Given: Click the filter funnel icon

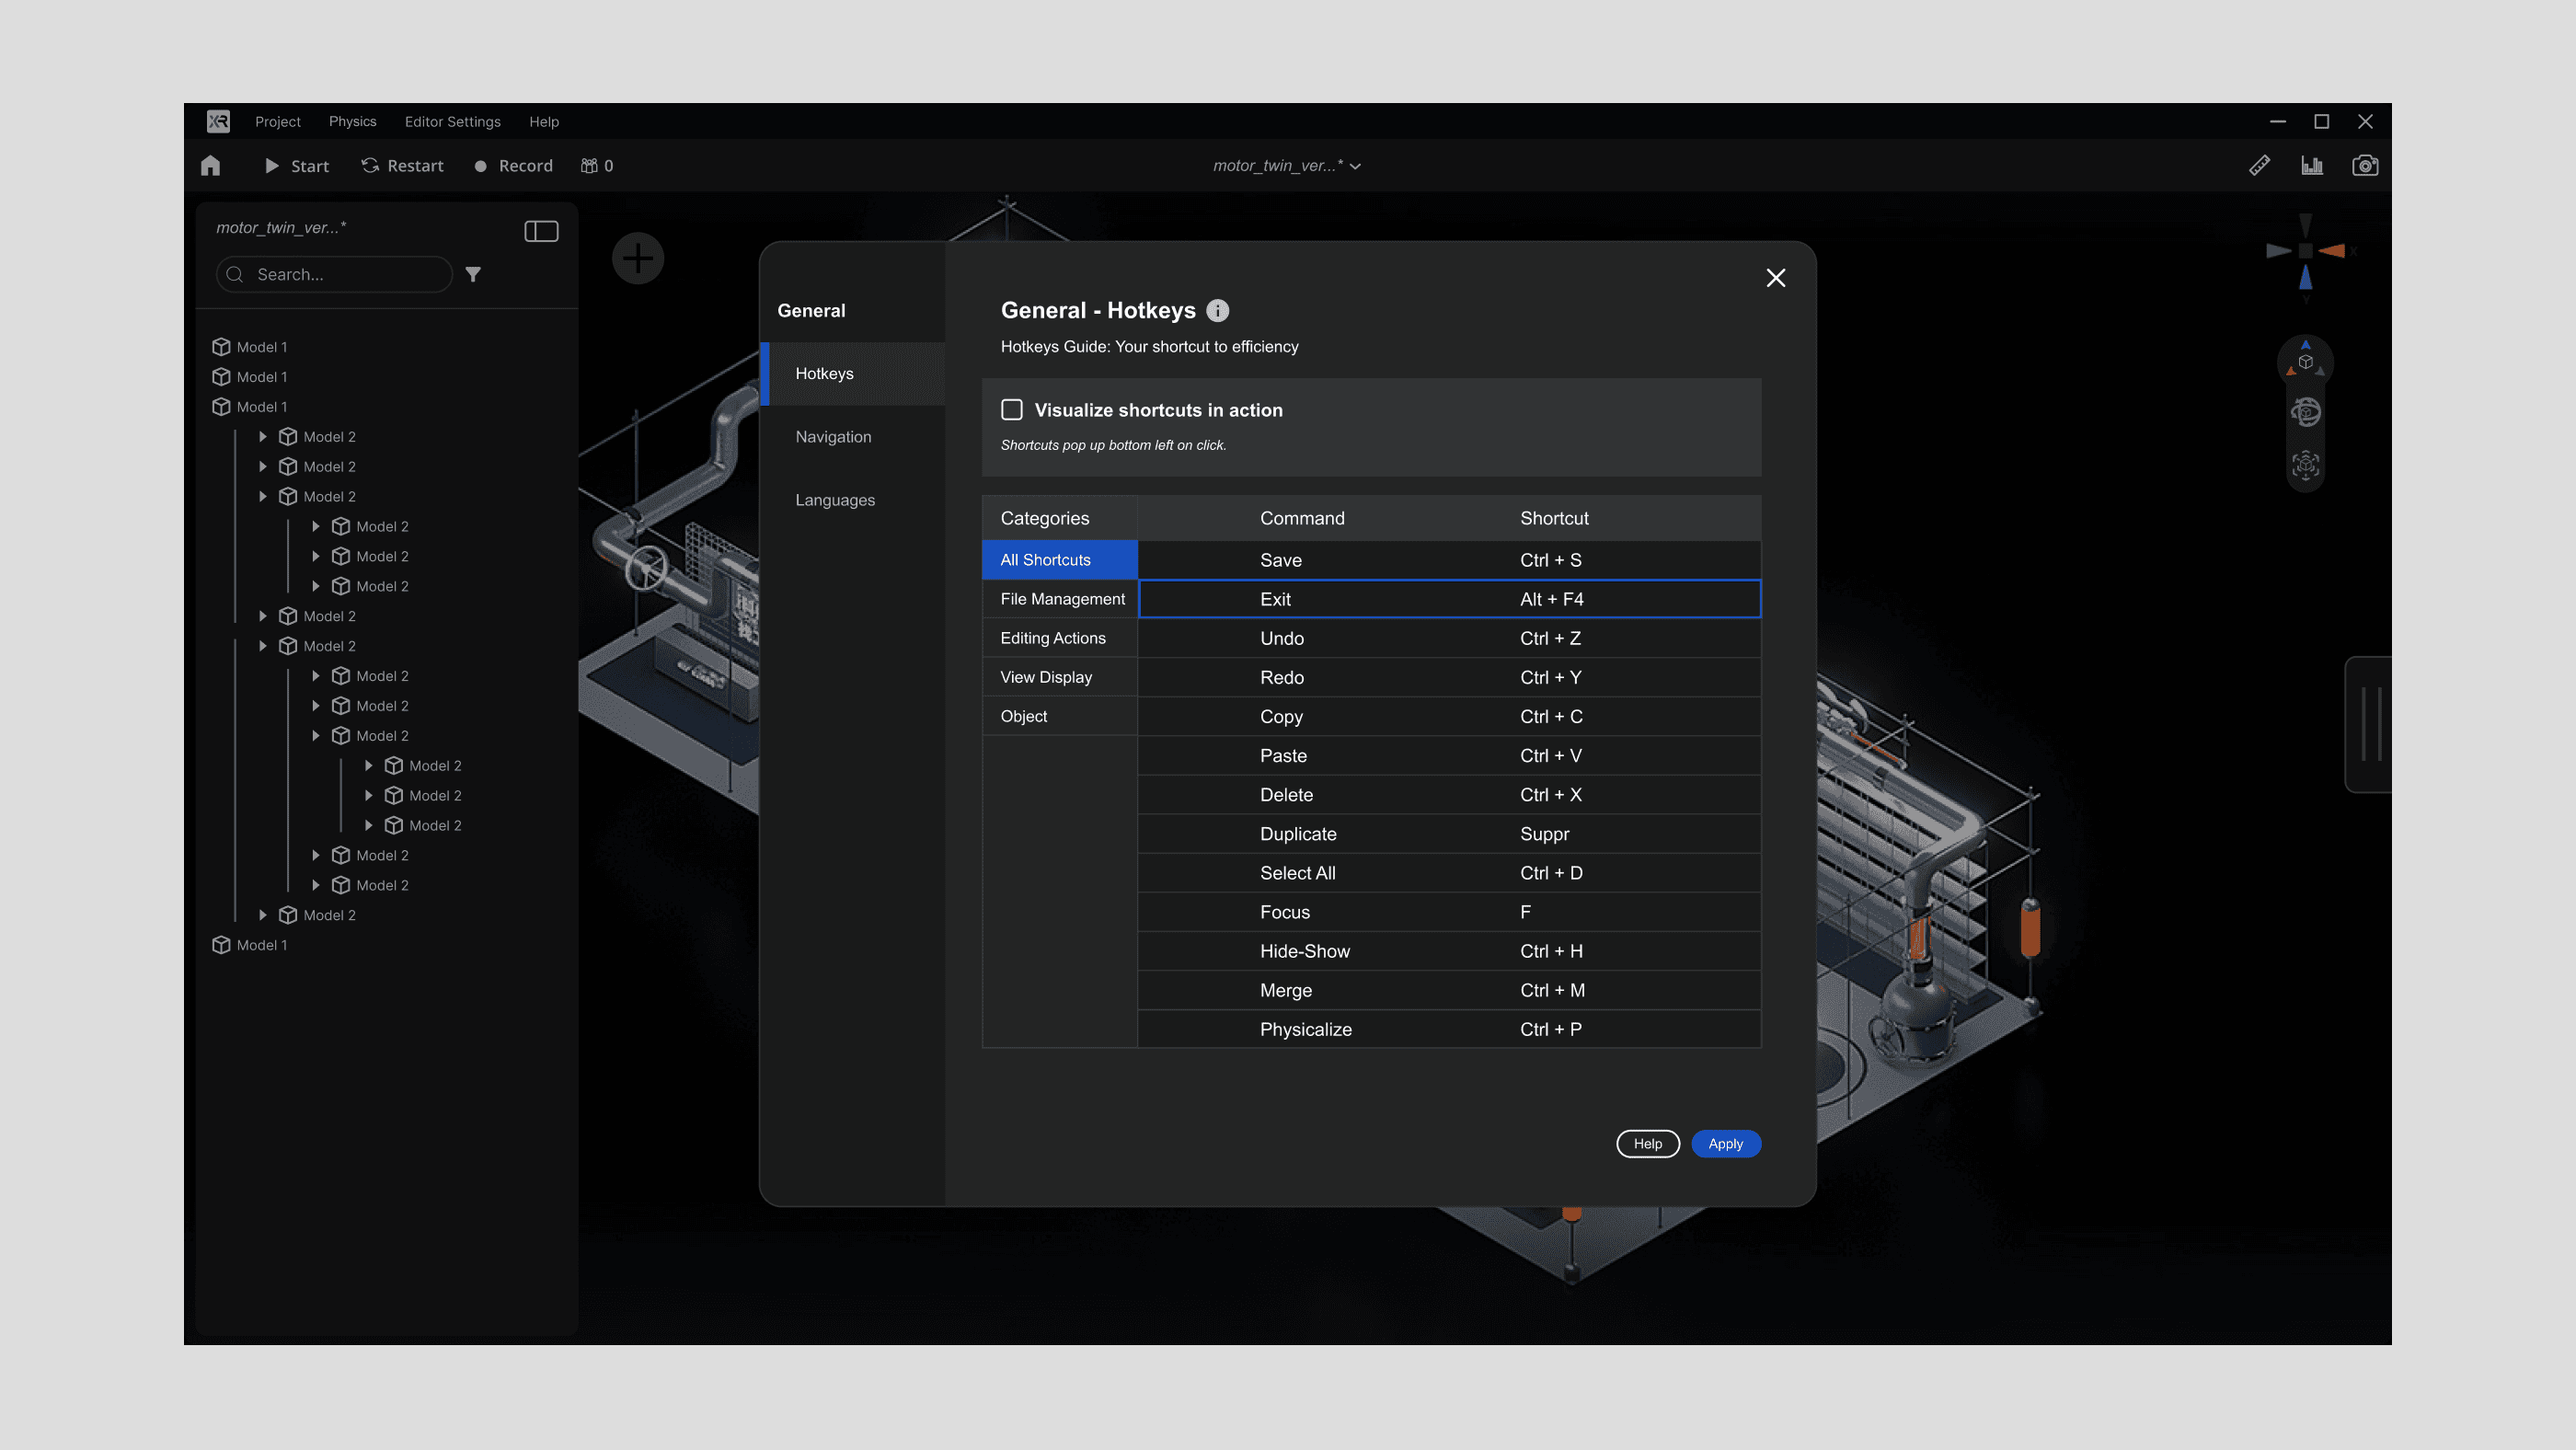Looking at the screenshot, I should click(473, 274).
